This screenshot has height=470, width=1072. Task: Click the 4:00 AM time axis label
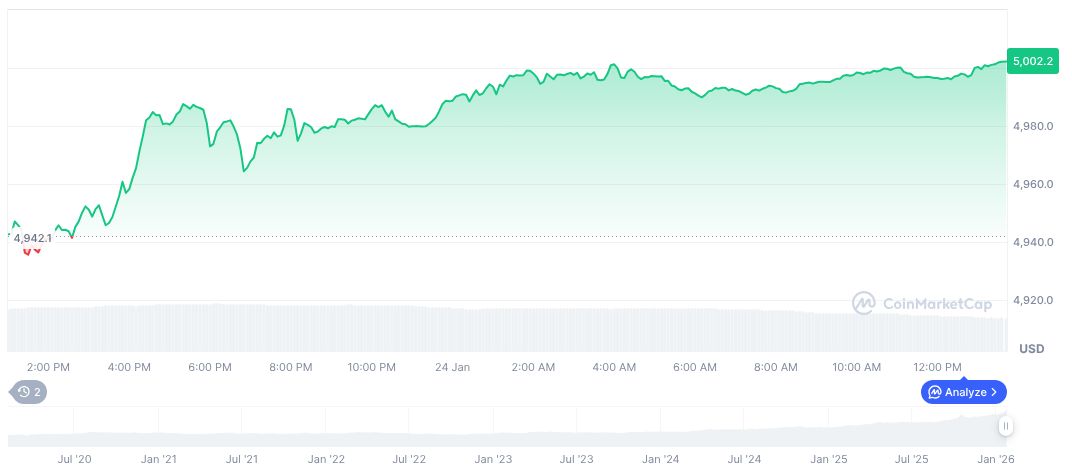tap(614, 367)
